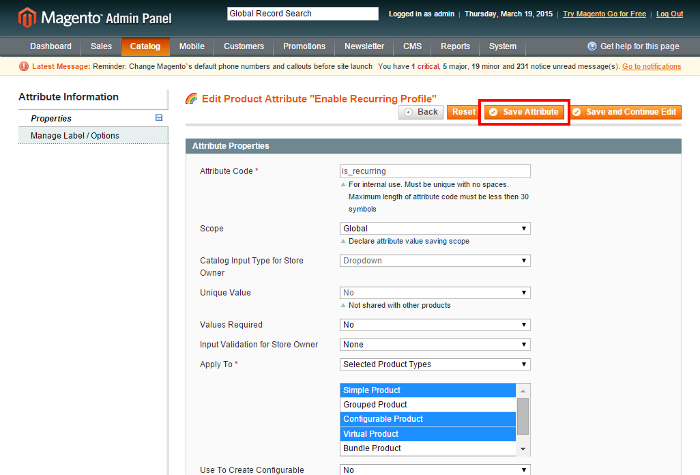Open Input Validation for Store Owner dropdown
Screen dimensions: 700x475
click(x=435, y=345)
